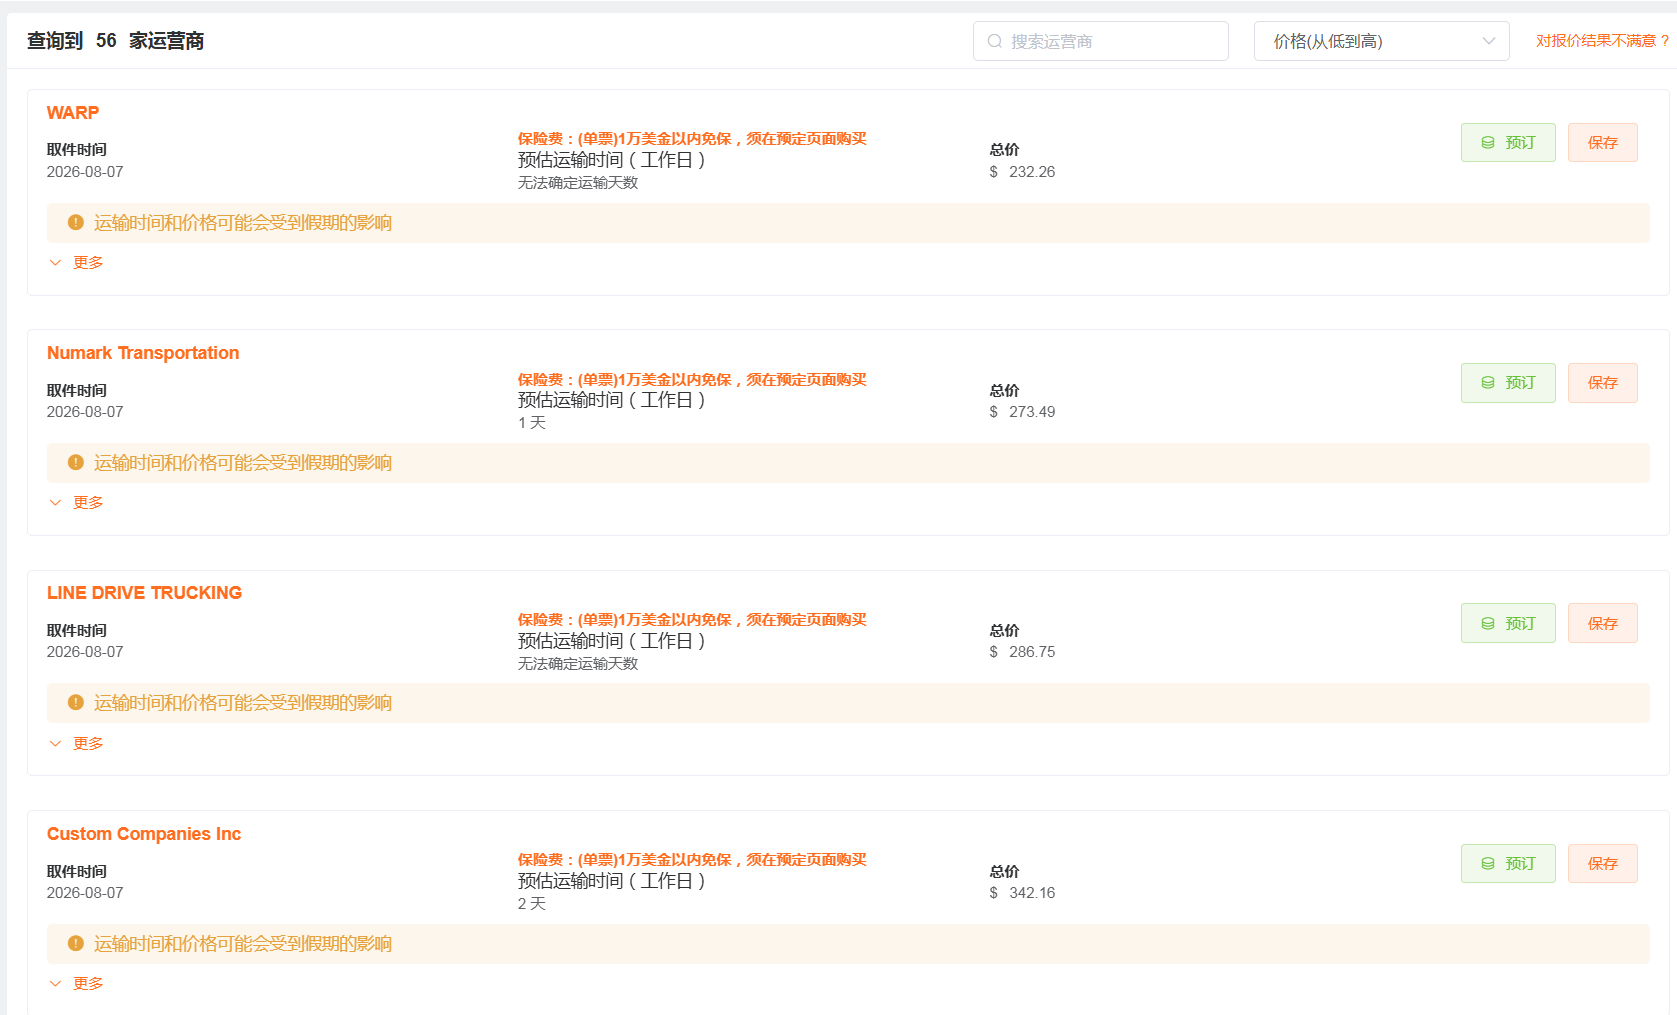Select the Custom Companies price $ 342.16
Screen dimensions: 1677x1015
coord(1022,893)
